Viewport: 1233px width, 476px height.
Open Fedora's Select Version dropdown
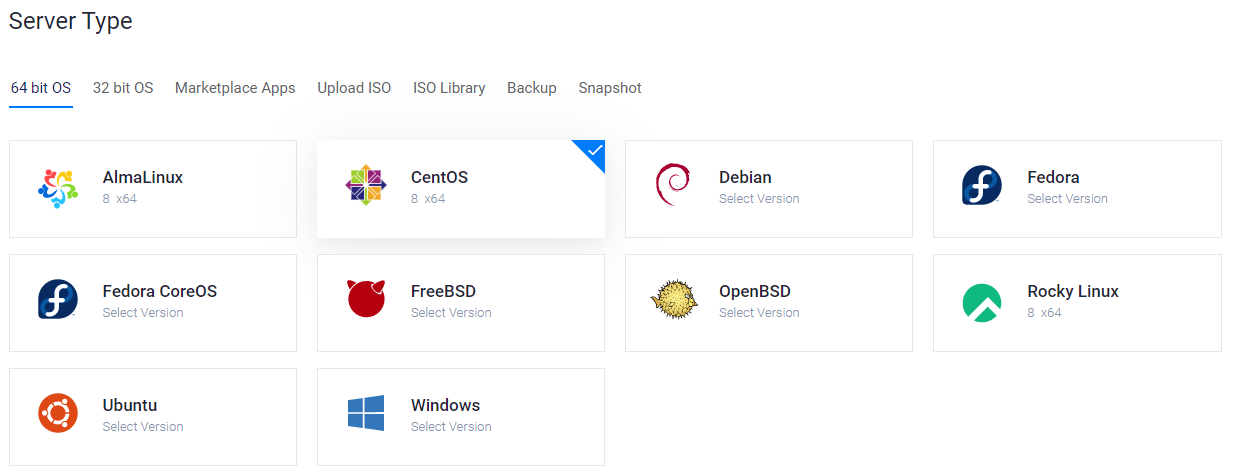click(1067, 199)
